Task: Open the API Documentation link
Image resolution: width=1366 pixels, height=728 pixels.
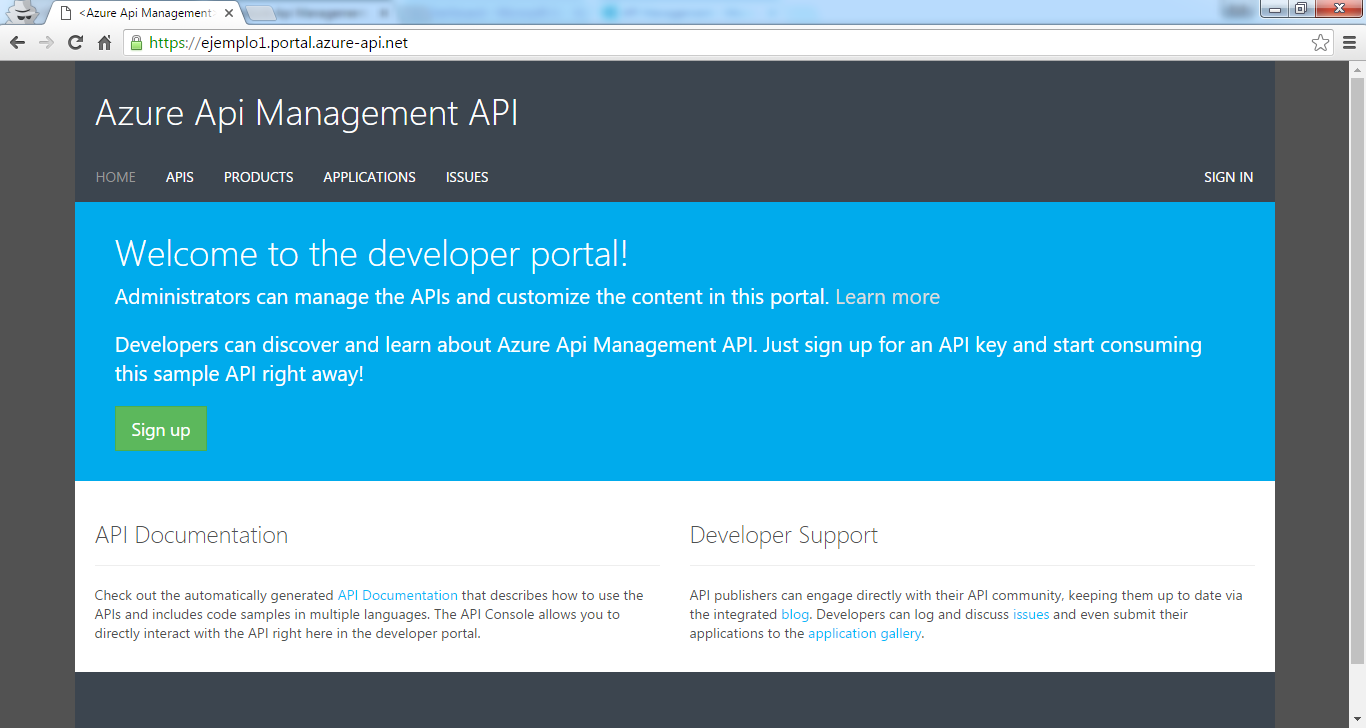Action: pyautogui.click(x=397, y=594)
